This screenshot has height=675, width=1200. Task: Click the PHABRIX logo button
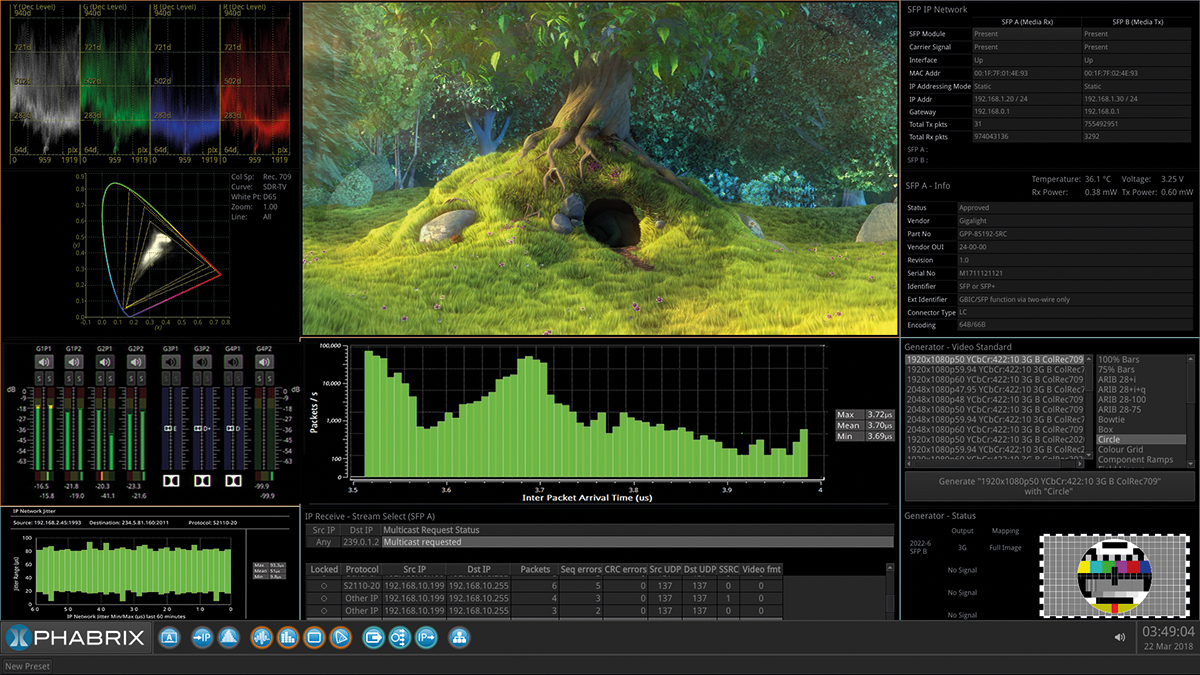point(77,637)
